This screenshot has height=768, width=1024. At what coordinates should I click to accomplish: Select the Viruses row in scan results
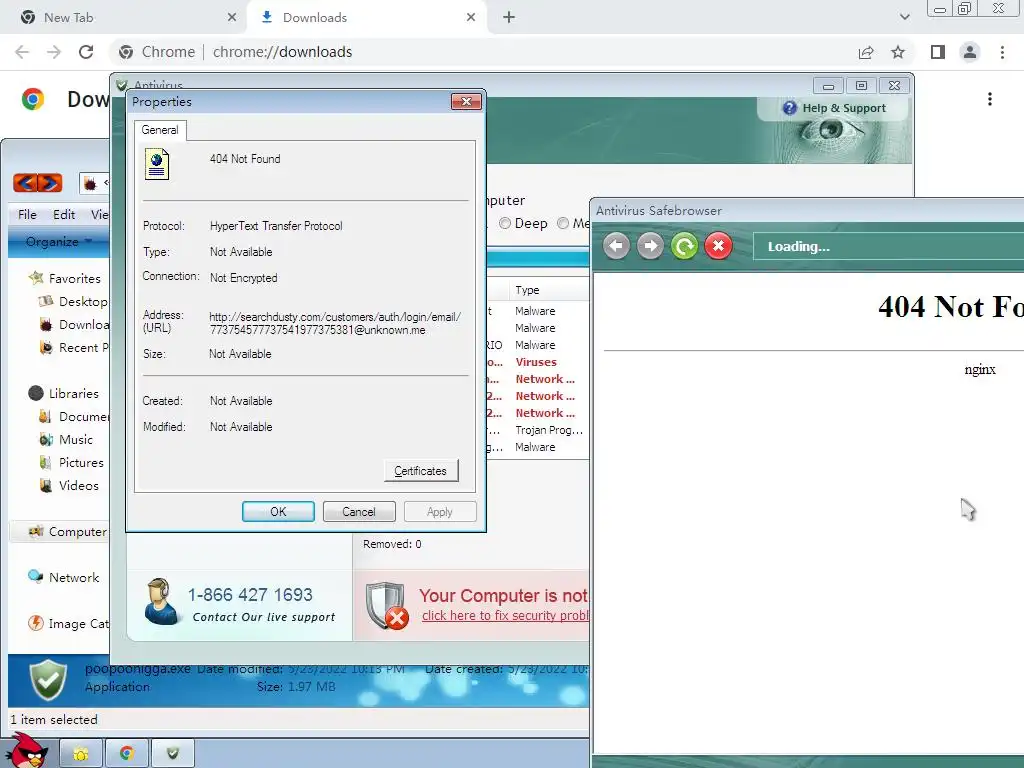(x=537, y=362)
